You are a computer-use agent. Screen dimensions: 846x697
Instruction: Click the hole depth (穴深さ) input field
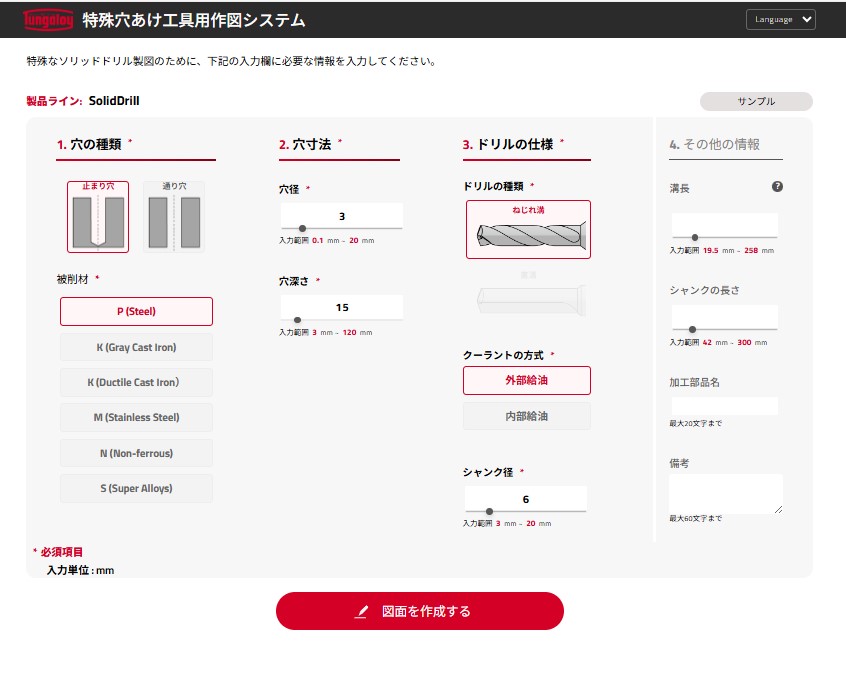(341, 307)
